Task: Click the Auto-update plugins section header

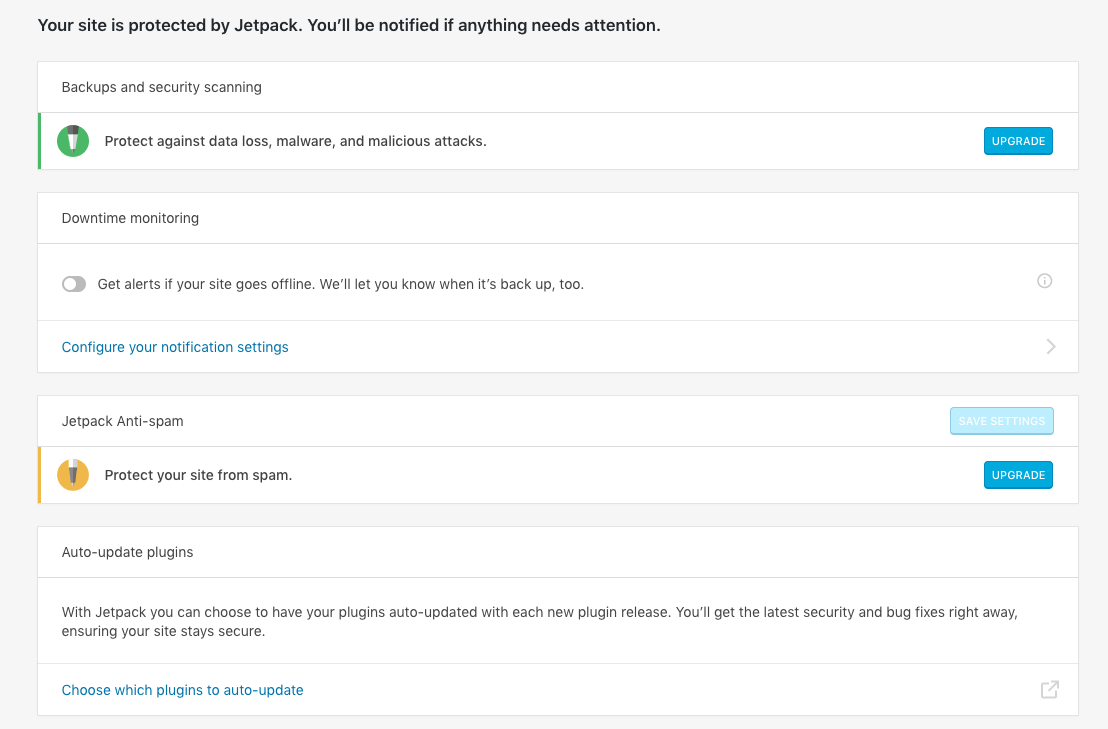Action: [127, 552]
